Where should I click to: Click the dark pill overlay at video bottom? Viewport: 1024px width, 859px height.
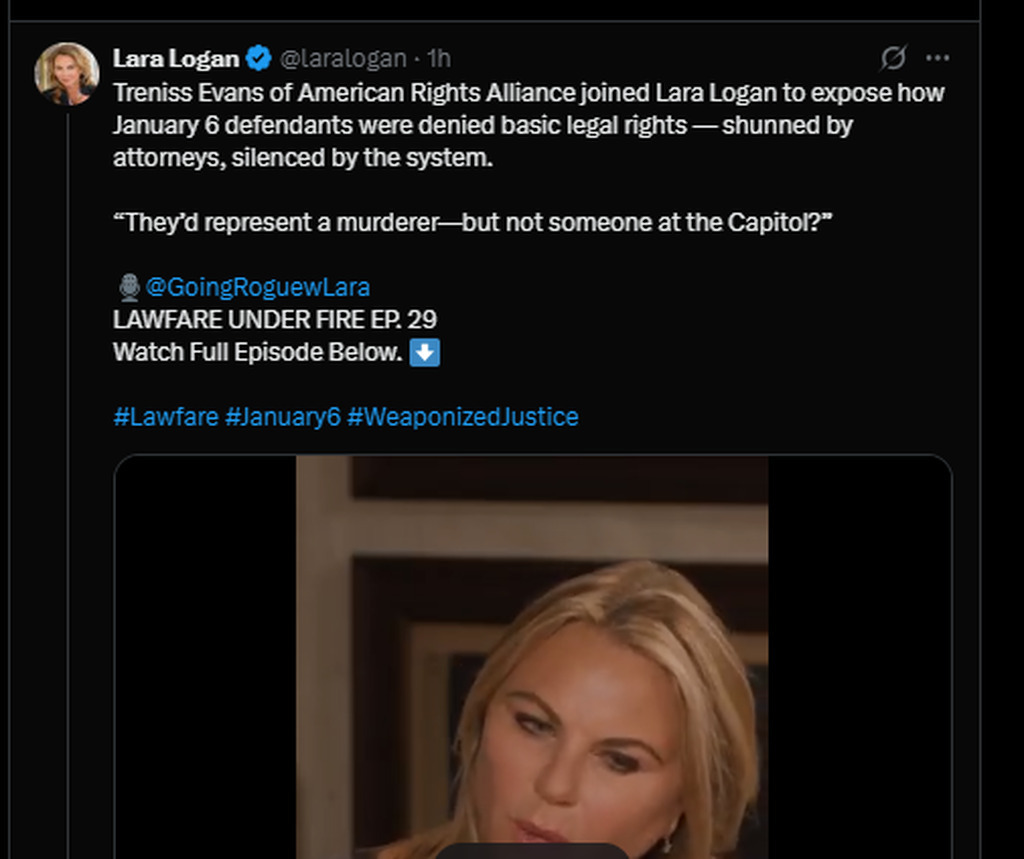pos(532,851)
